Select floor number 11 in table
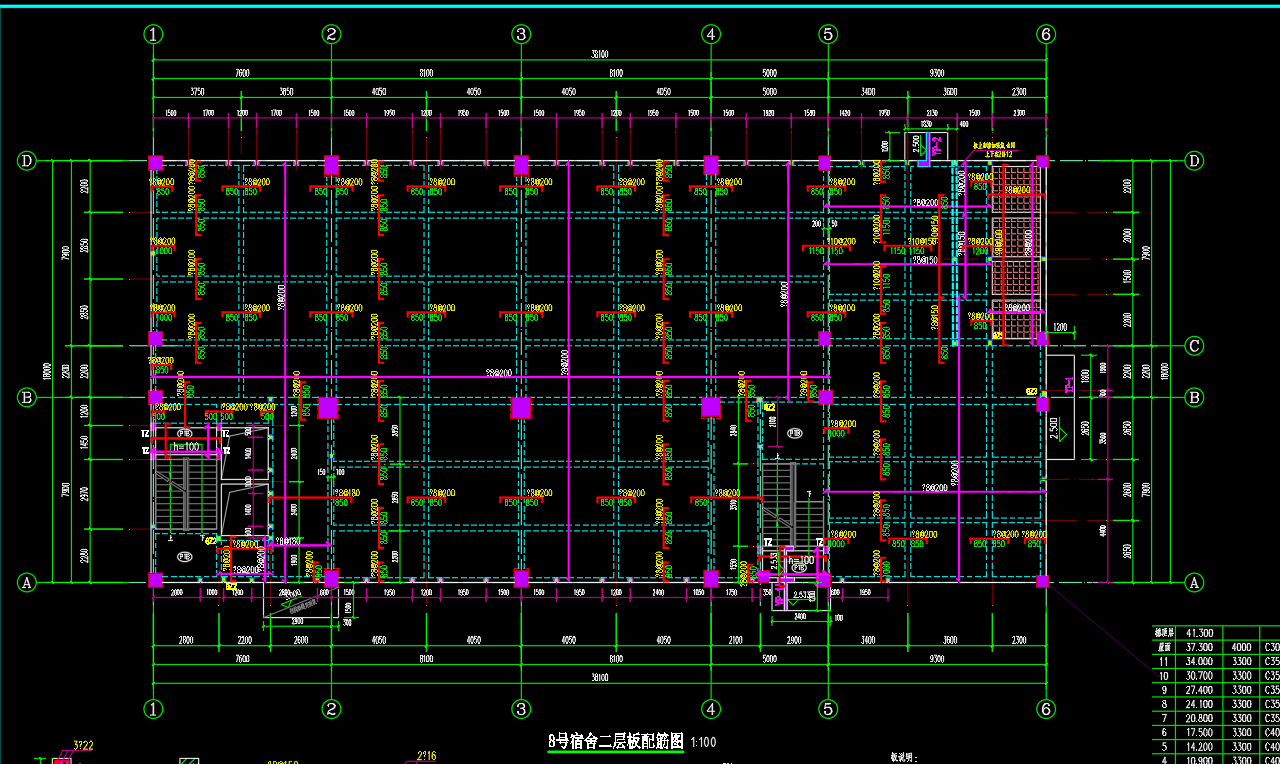Image resolution: width=1280 pixels, height=764 pixels. [x=1162, y=662]
